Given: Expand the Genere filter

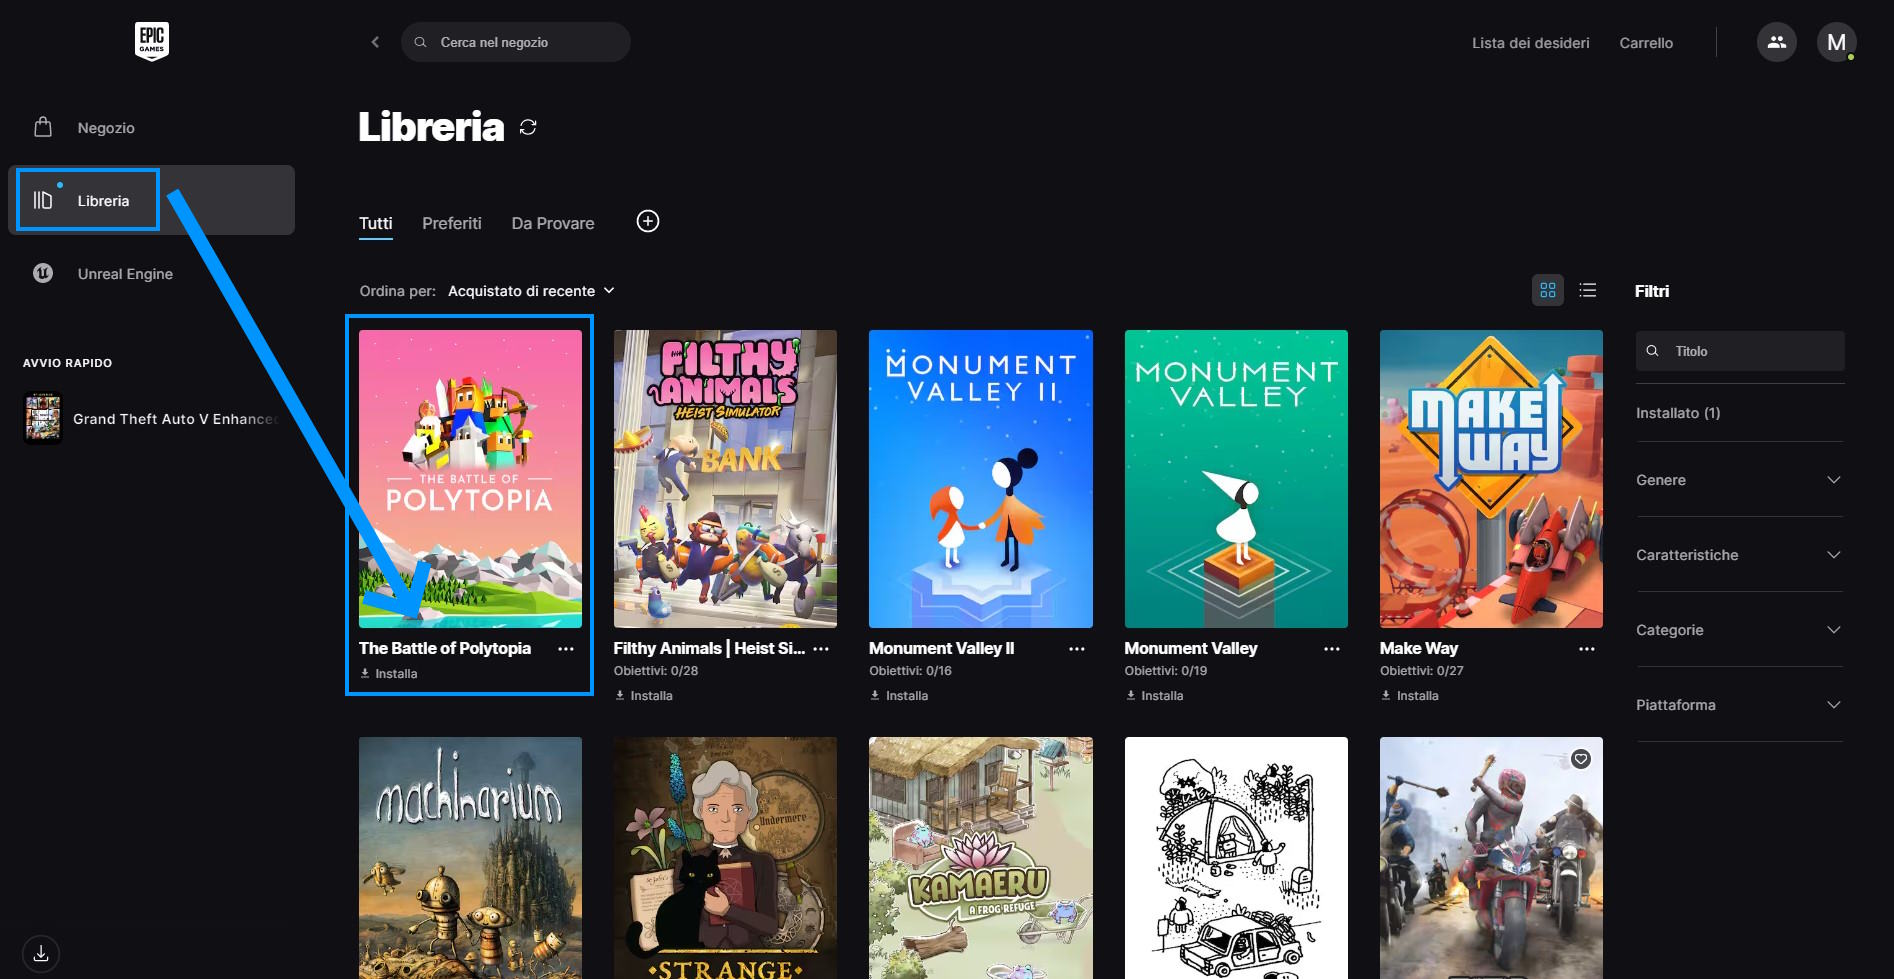Looking at the screenshot, I should pos(1739,480).
